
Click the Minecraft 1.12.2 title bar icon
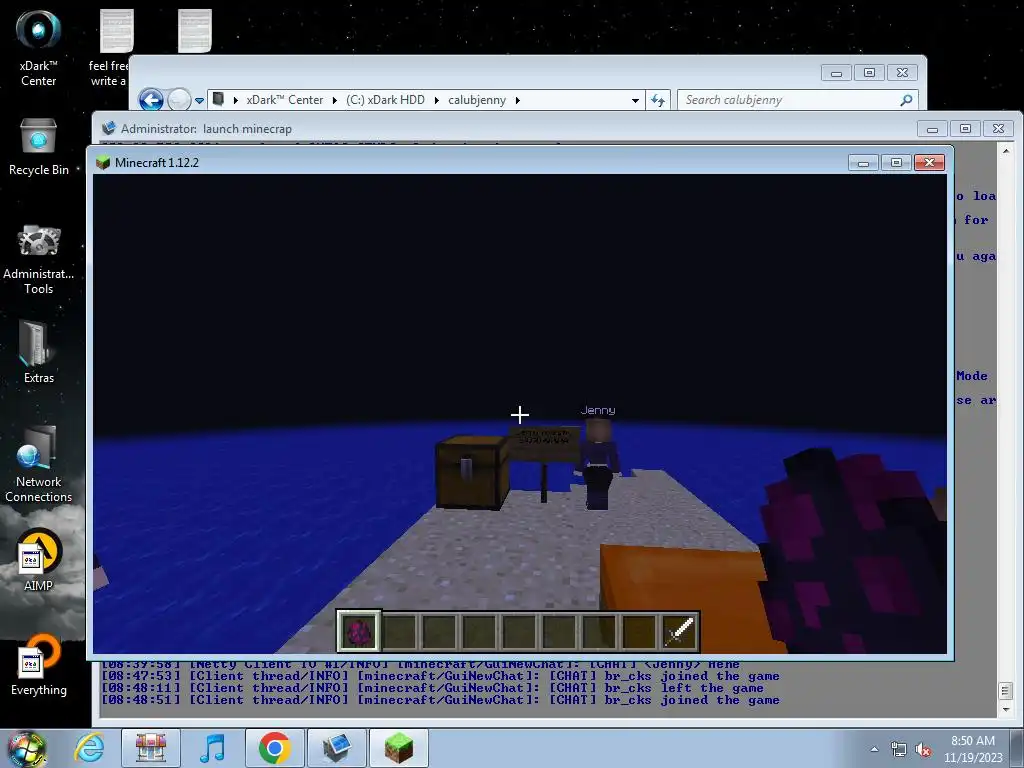tap(103, 163)
